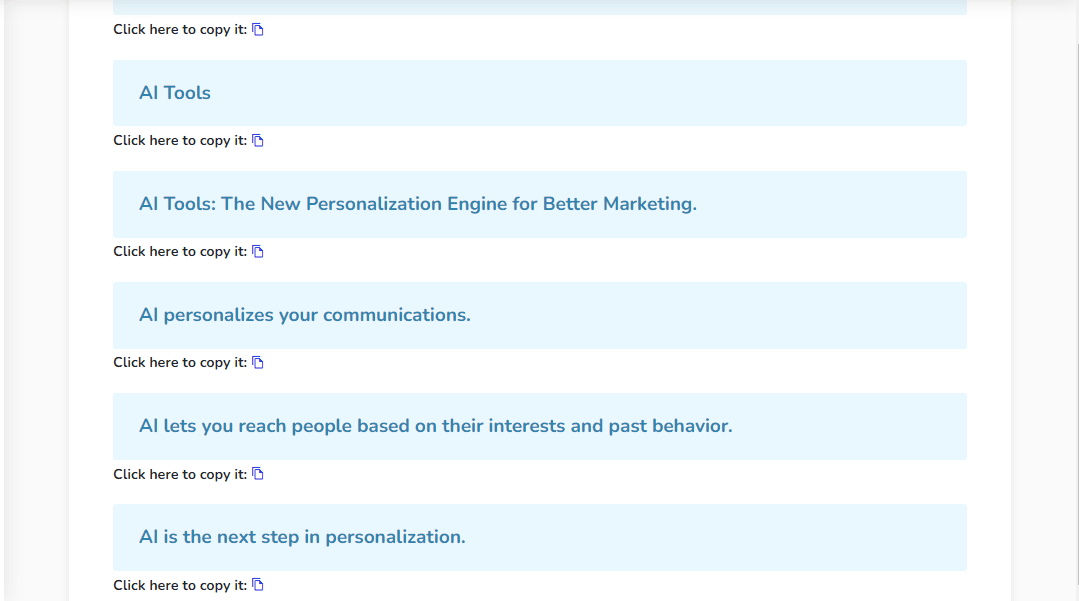Copy the "AI Tools" result using its clipboard icon
Screen dimensions: 1079x601
(258, 140)
